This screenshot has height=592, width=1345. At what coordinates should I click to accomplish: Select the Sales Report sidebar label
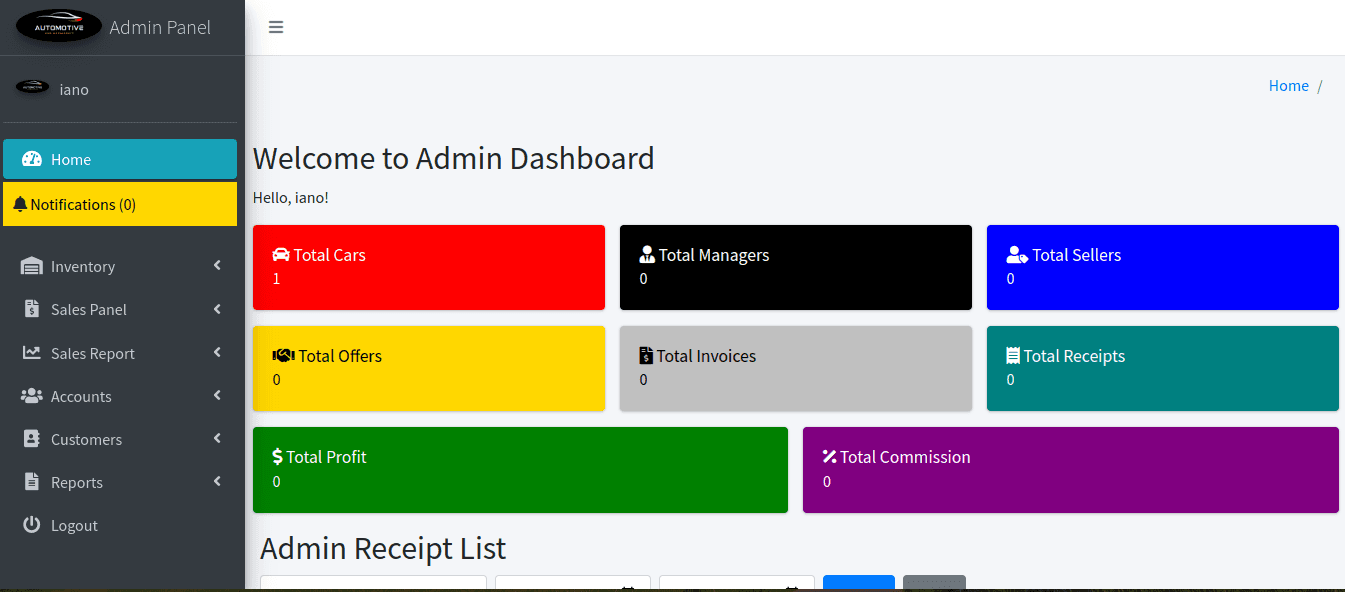(93, 353)
